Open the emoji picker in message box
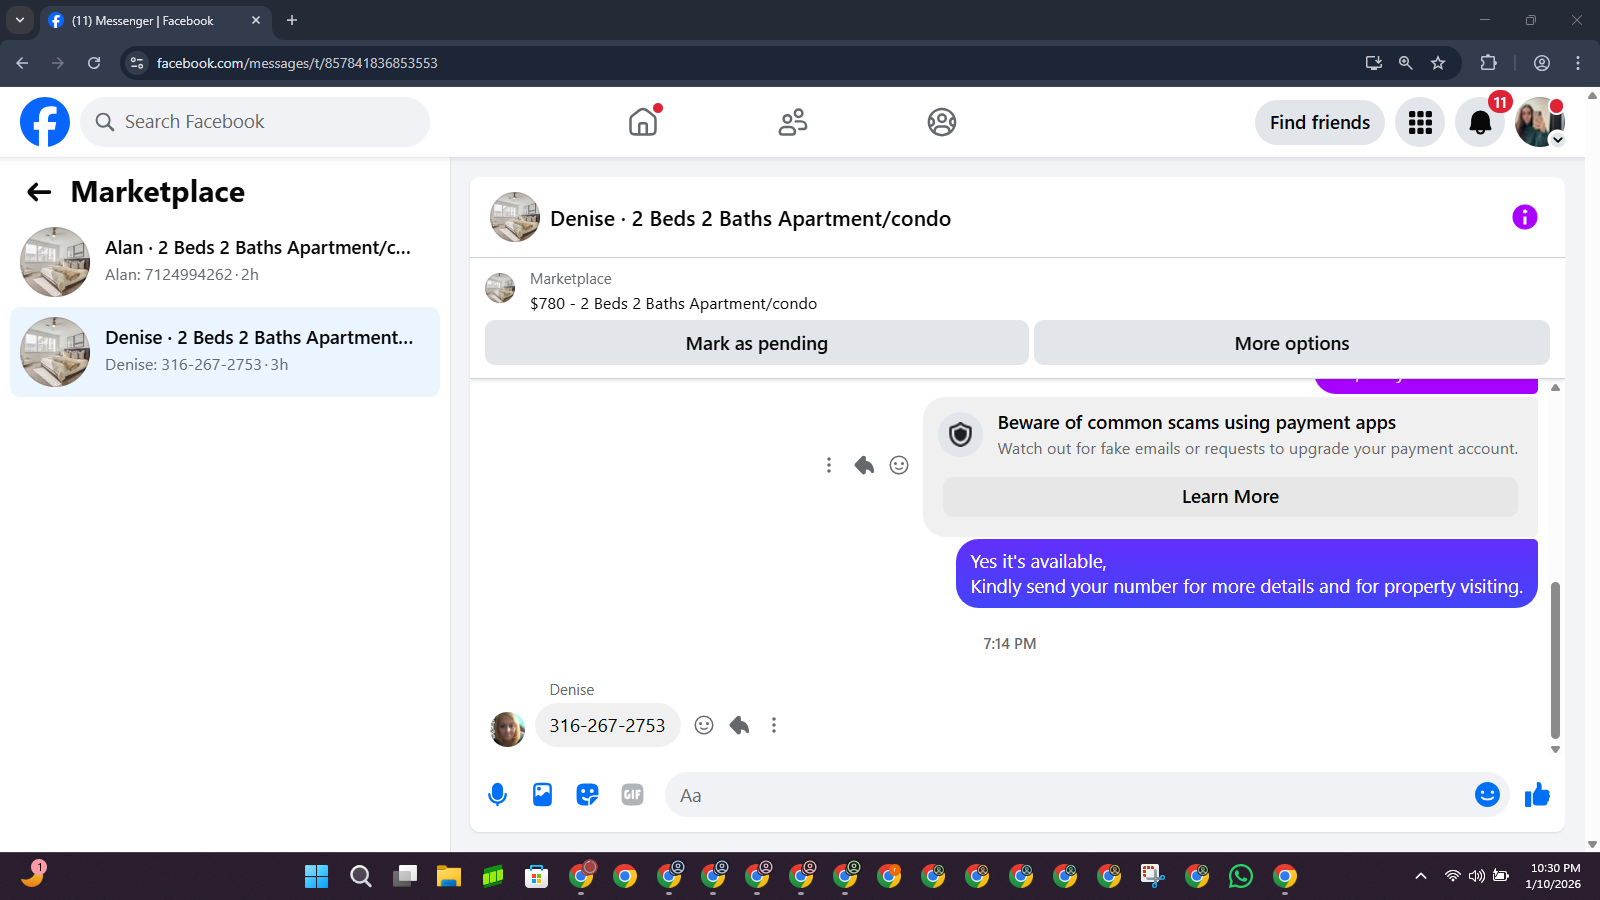This screenshot has width=1600, height=900. 1487,794
